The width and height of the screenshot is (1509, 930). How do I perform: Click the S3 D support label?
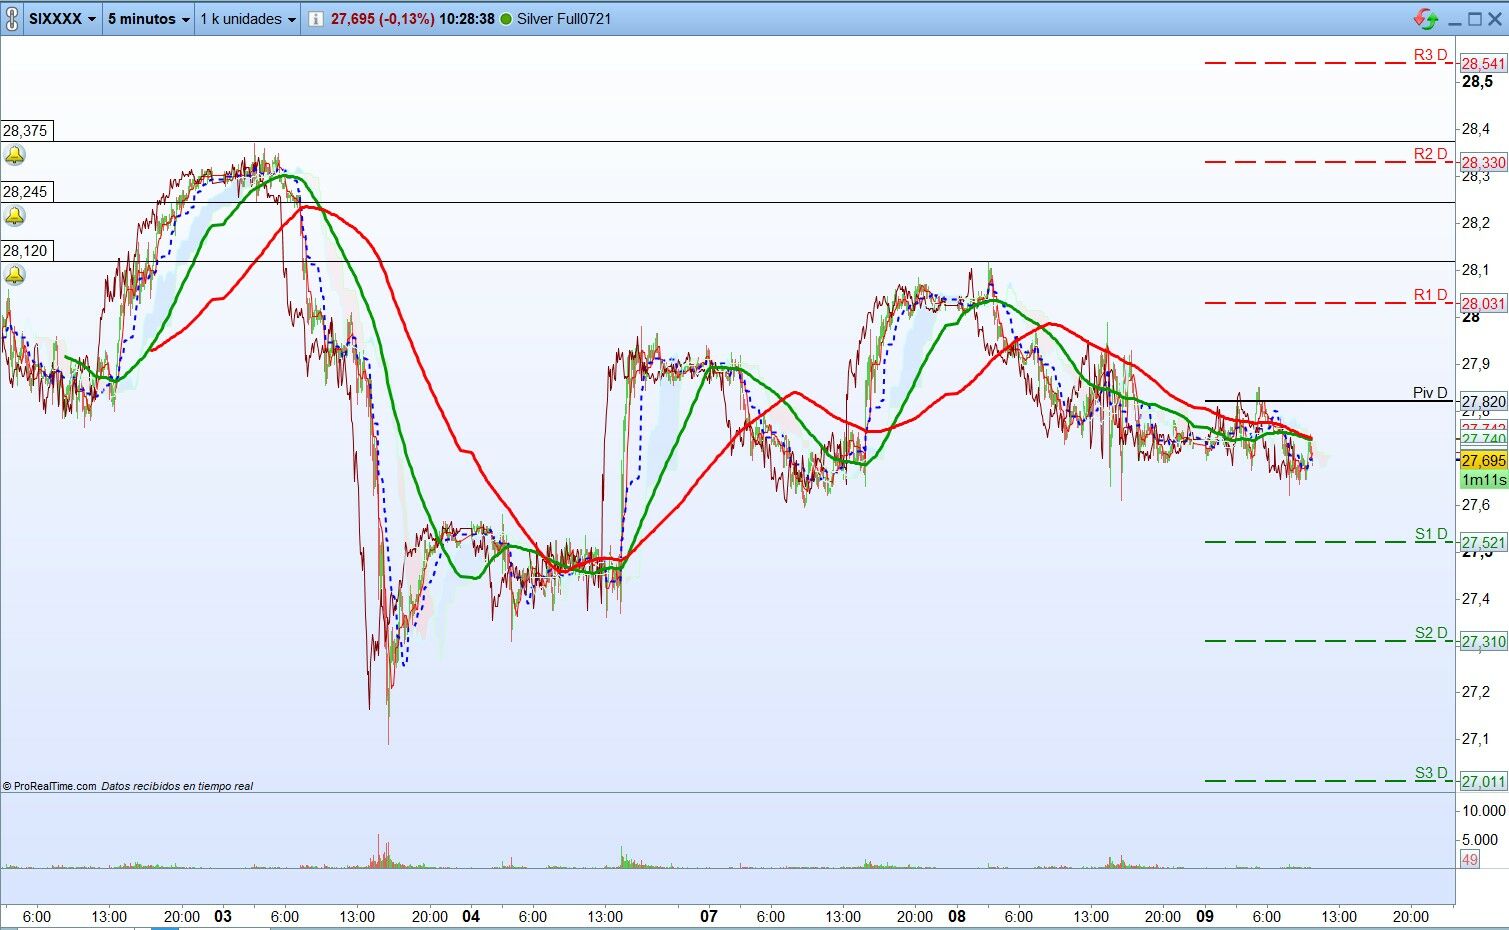coord(1431,773)
